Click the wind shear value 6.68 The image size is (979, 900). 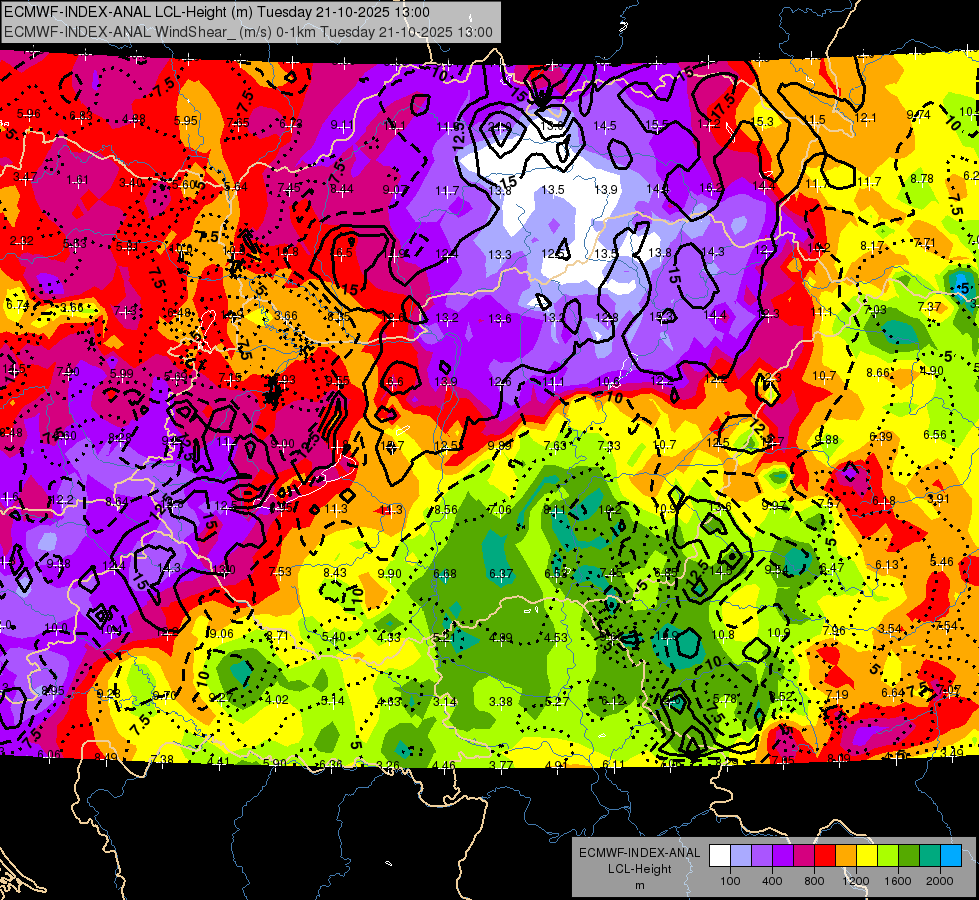coord(445,573)
